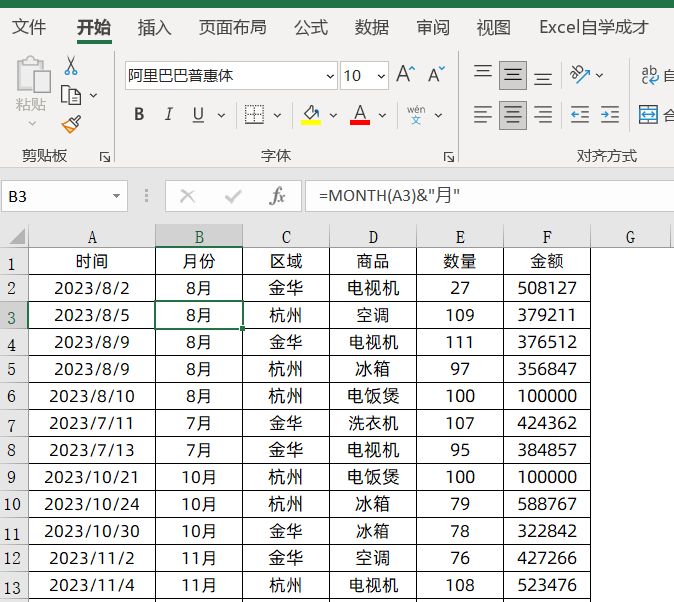The image size is (674, 602).
Task: Click the Copy icon
Action: 70,95
